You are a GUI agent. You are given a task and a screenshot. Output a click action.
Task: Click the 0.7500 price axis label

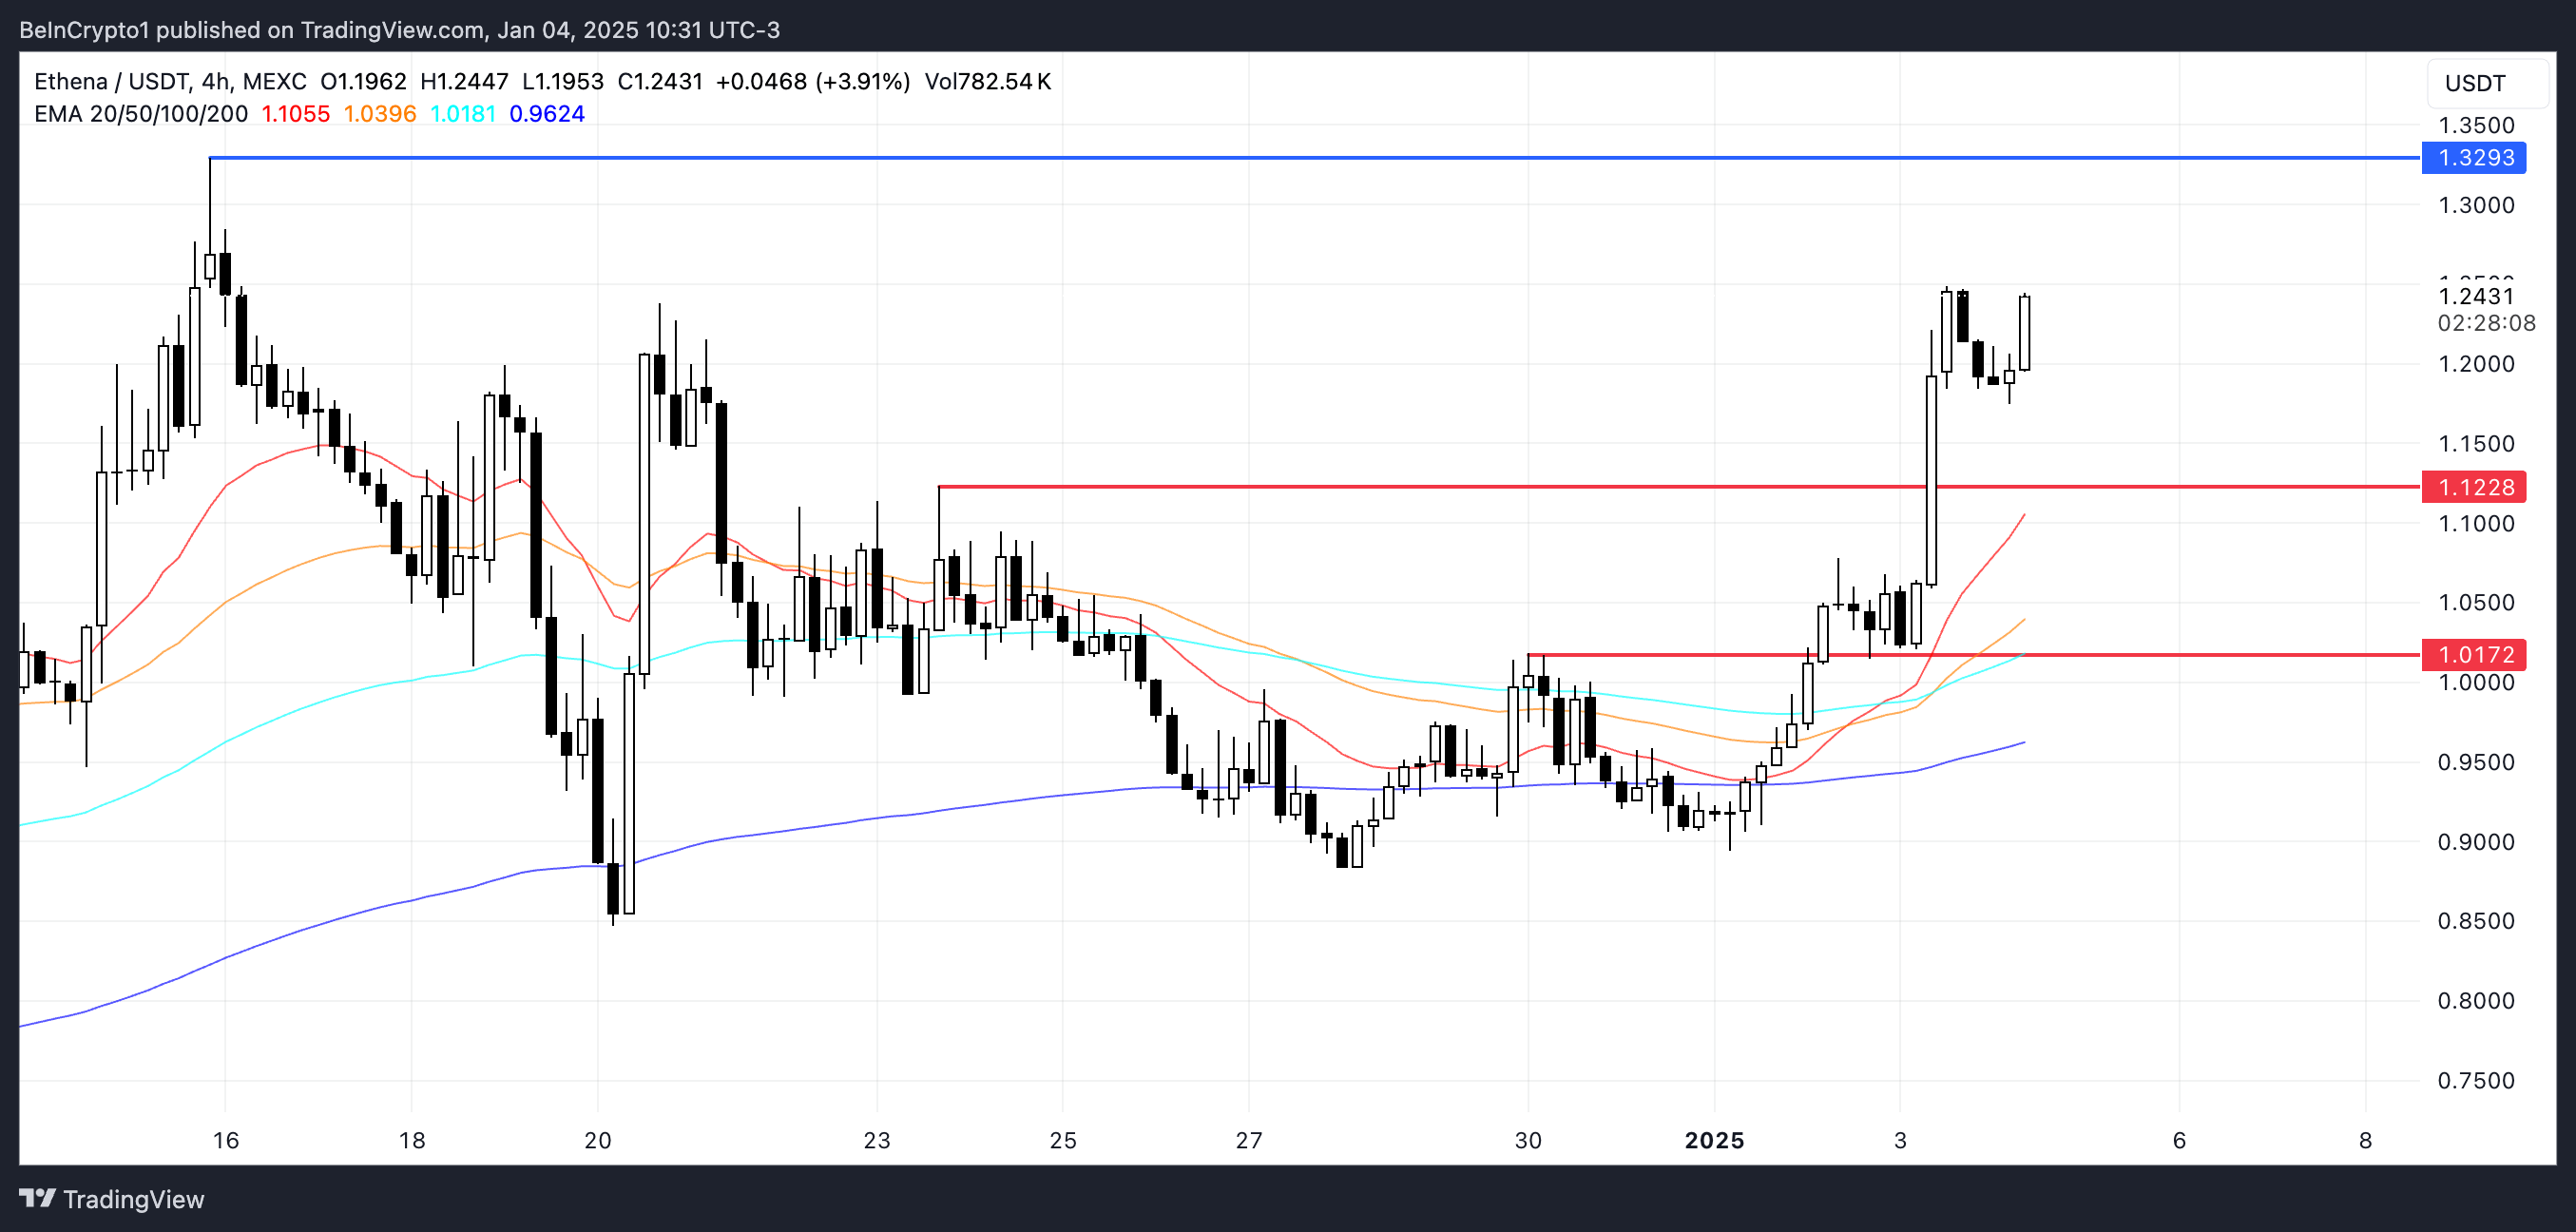point(2475,1081)
